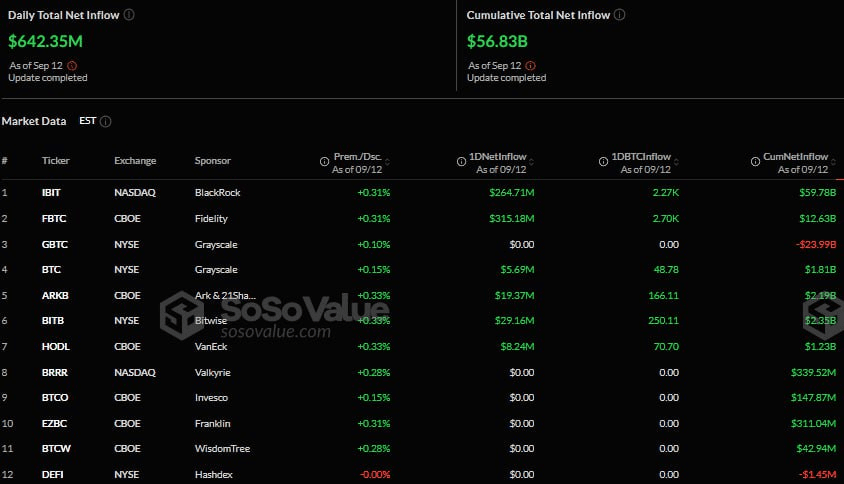This screenshot has width=844, height=484.
Task: Click GBTC cumulative inflow -$23.99B
Action: click(816, 244)
